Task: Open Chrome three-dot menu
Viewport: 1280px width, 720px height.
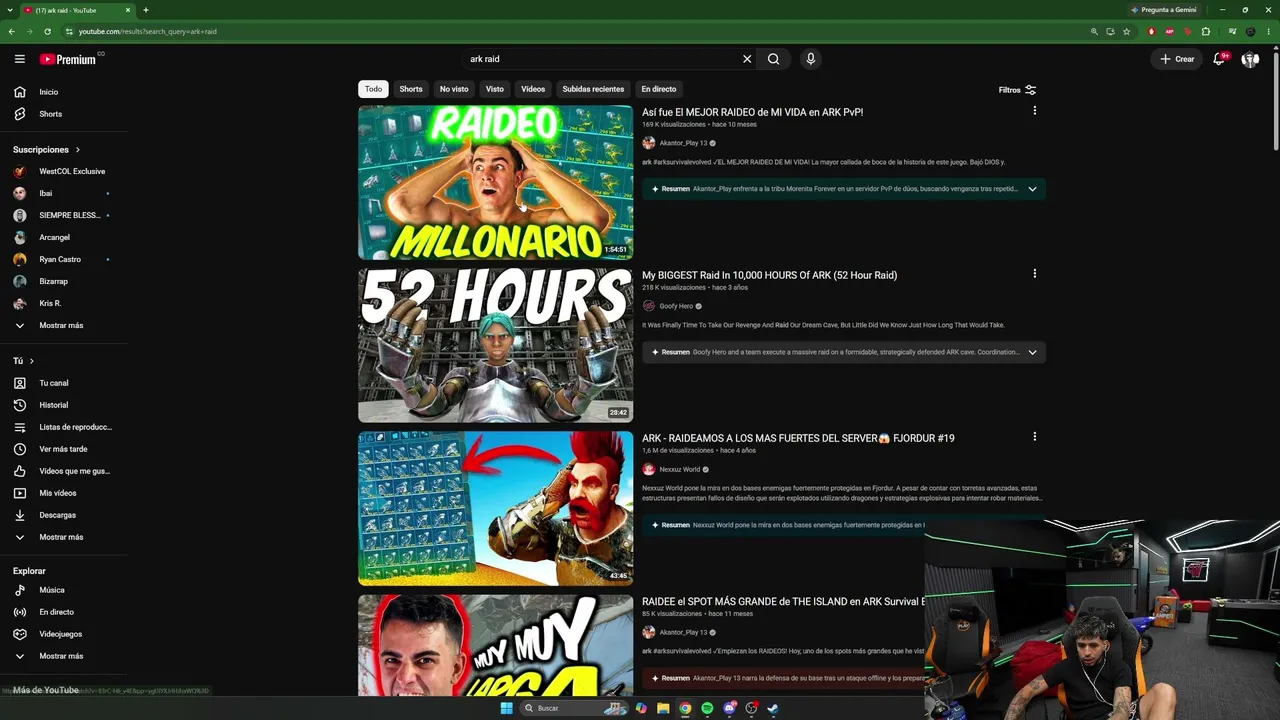Action: pos(1268,31)
